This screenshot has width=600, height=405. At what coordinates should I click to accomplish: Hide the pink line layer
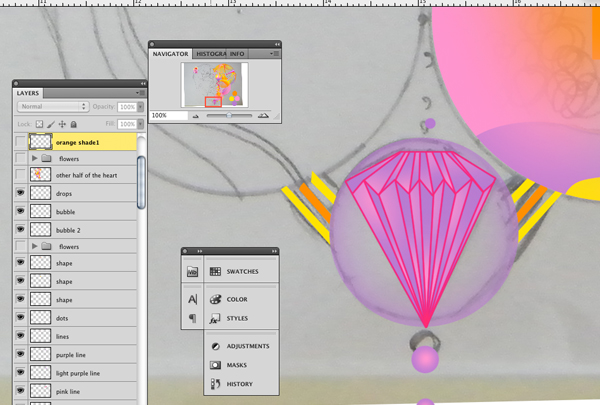click(21, 390)
